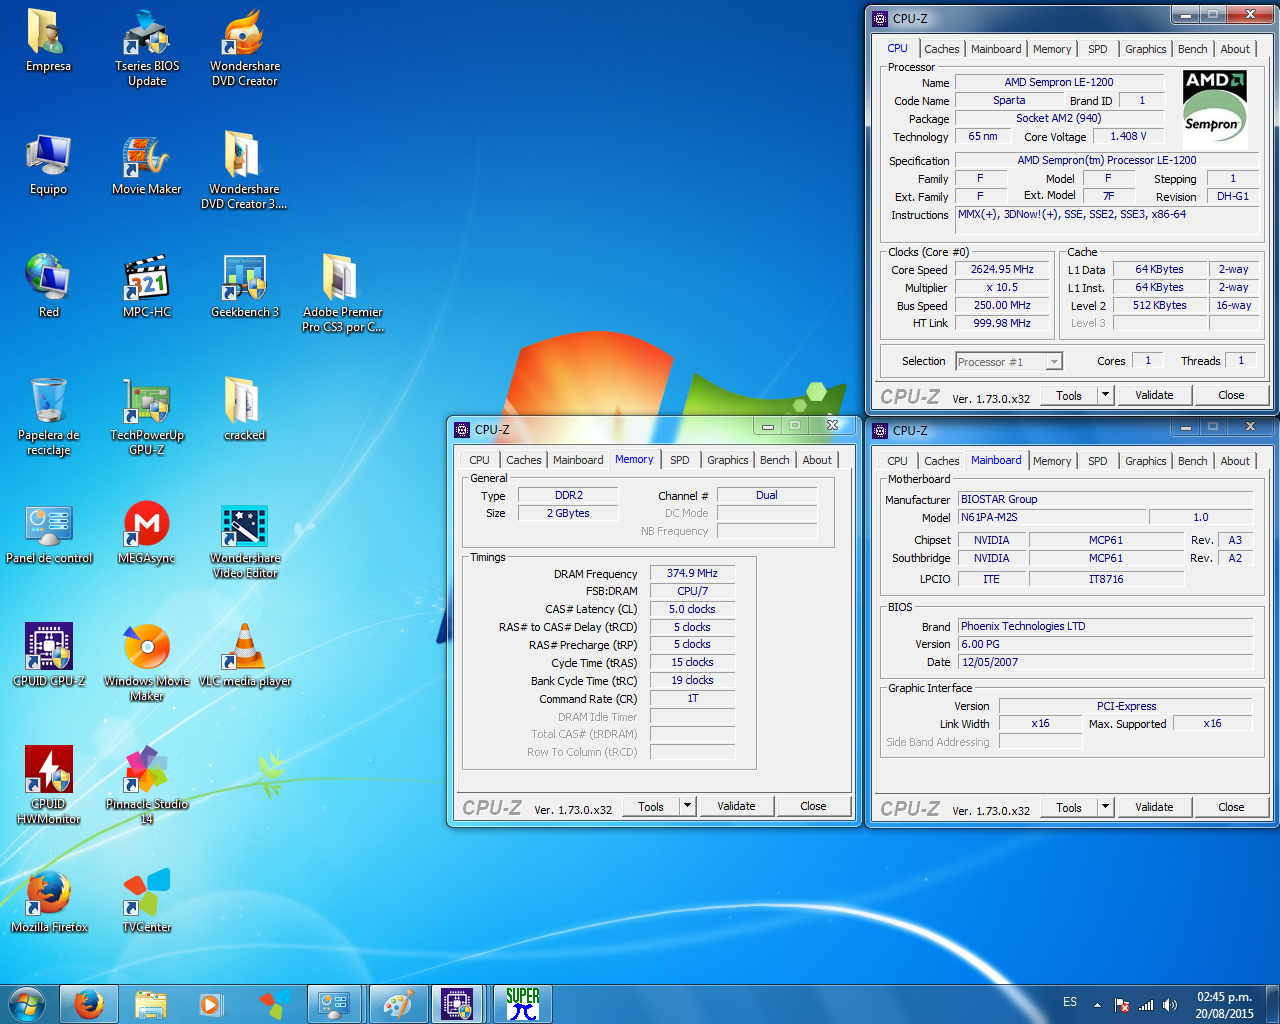
Task: Open Tools dropdown arrow in Memory window
Action: [x=687, y=806]
